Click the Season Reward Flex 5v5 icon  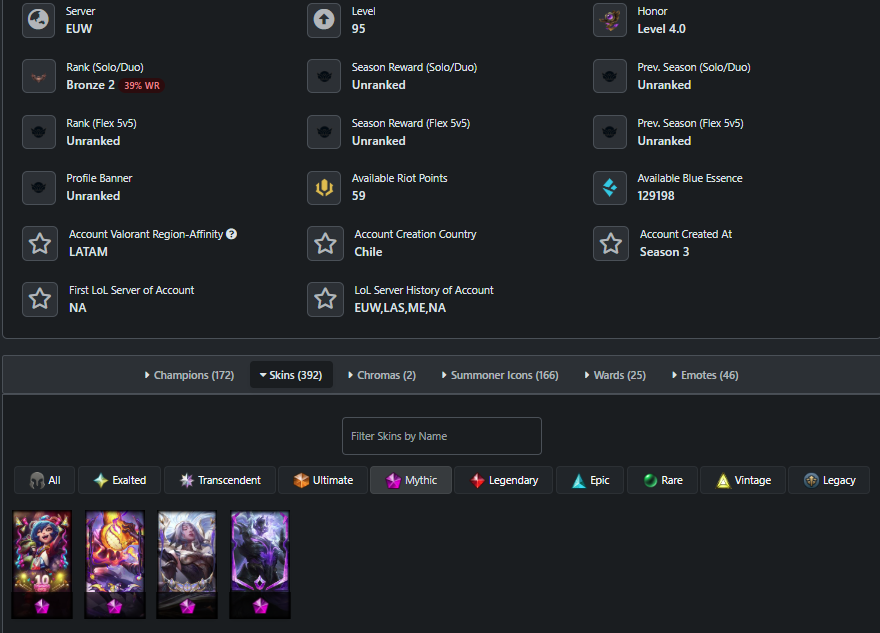pyautogui.click(x=324, y=132)
